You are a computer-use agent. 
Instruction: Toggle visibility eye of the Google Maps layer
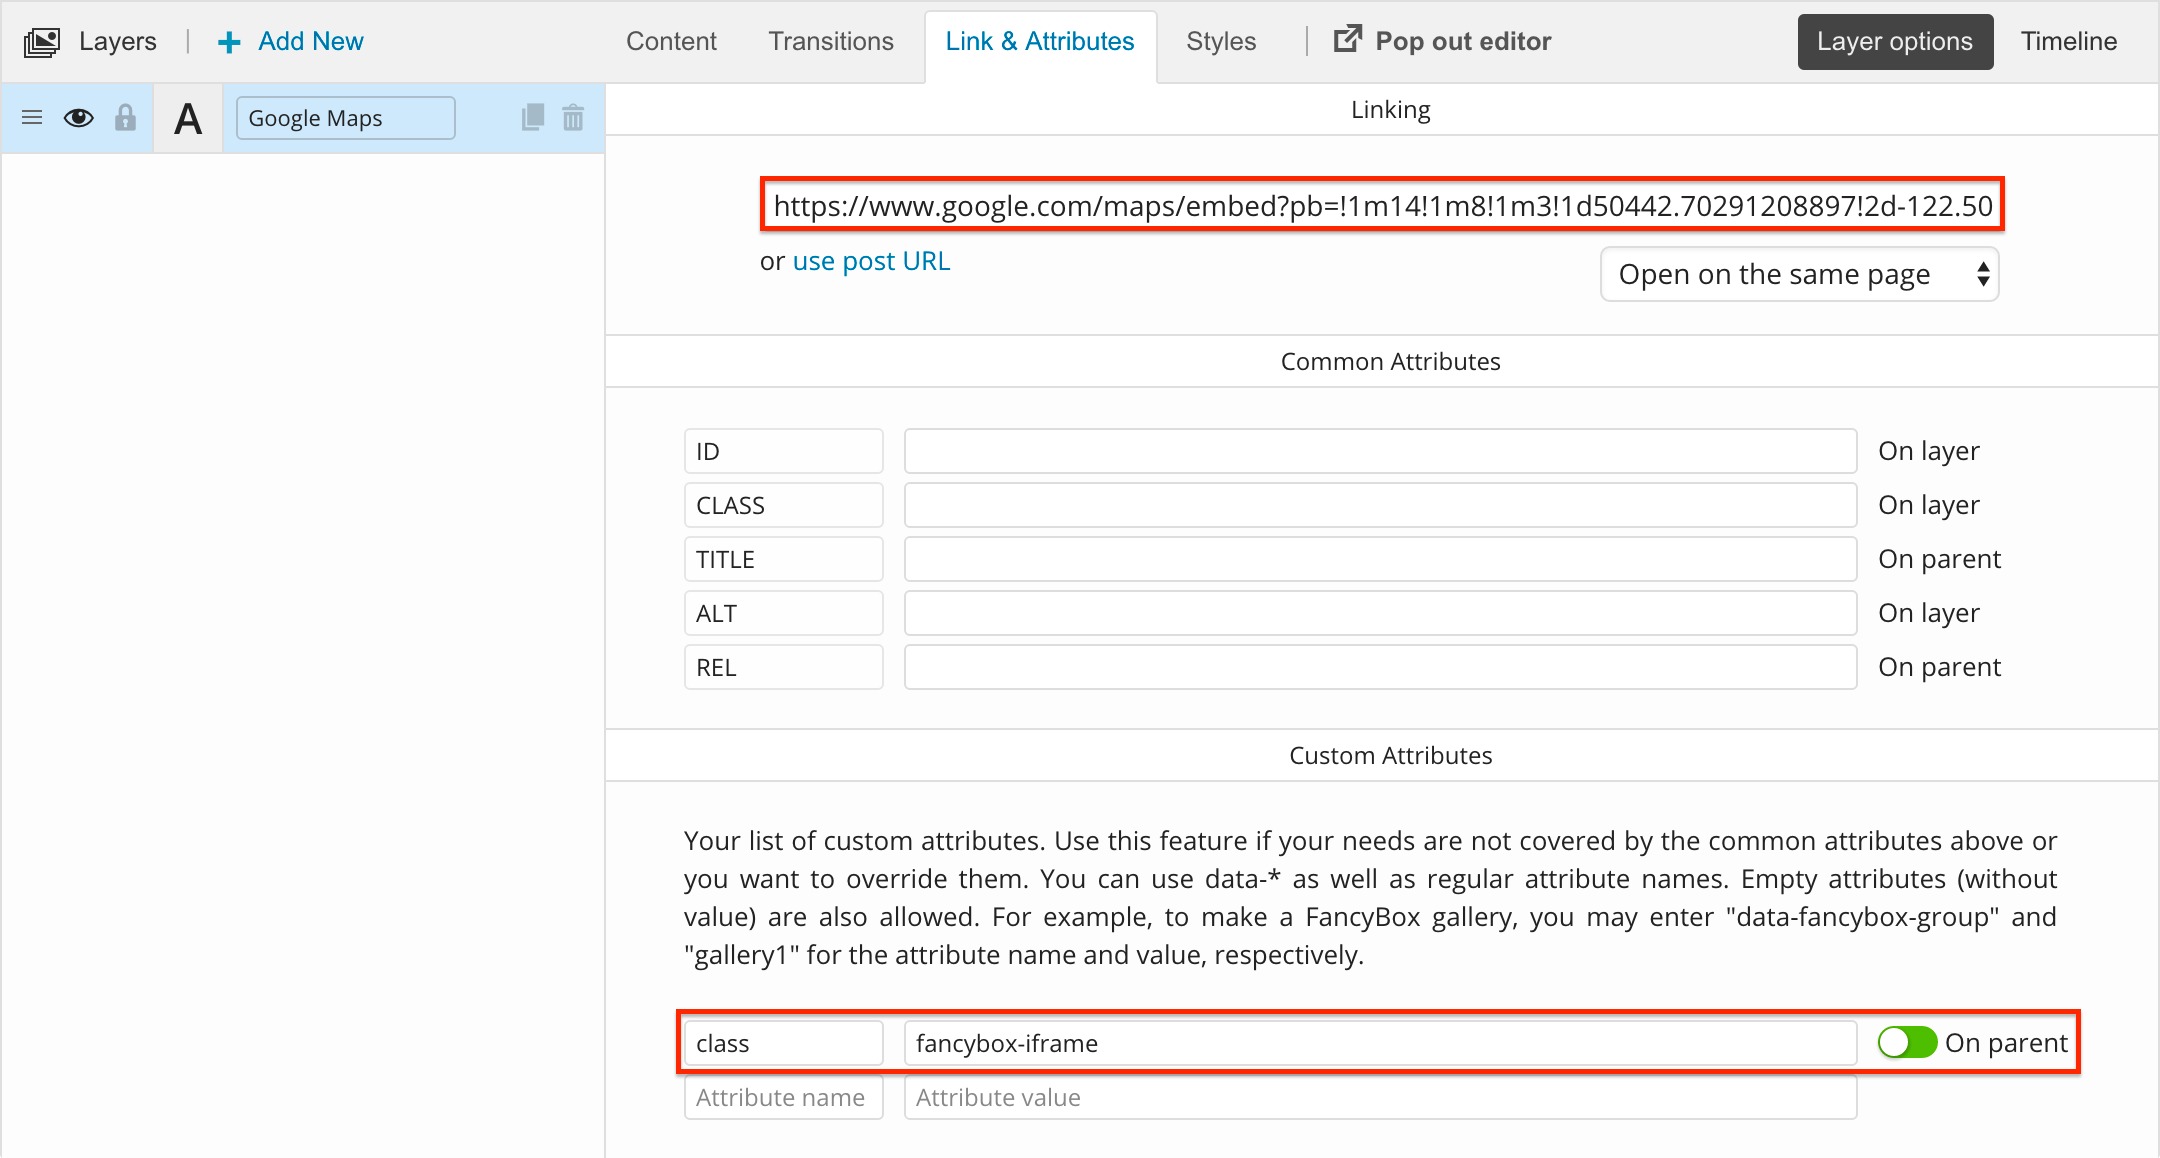pyautogui.click(x=79, y=118)
